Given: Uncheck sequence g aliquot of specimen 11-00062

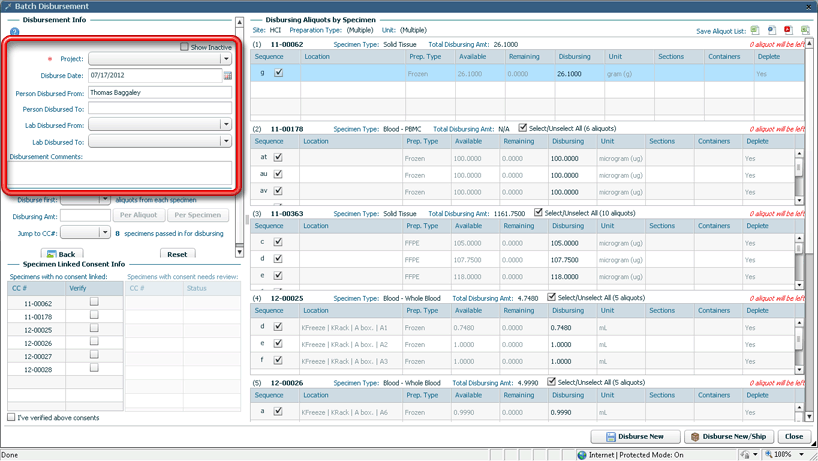Looking at the screenshot, I should (x=279, y=73).
